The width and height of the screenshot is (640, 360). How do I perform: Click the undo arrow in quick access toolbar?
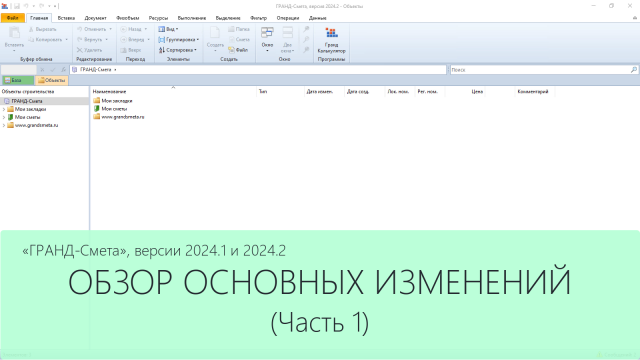[x=26, y=6]
